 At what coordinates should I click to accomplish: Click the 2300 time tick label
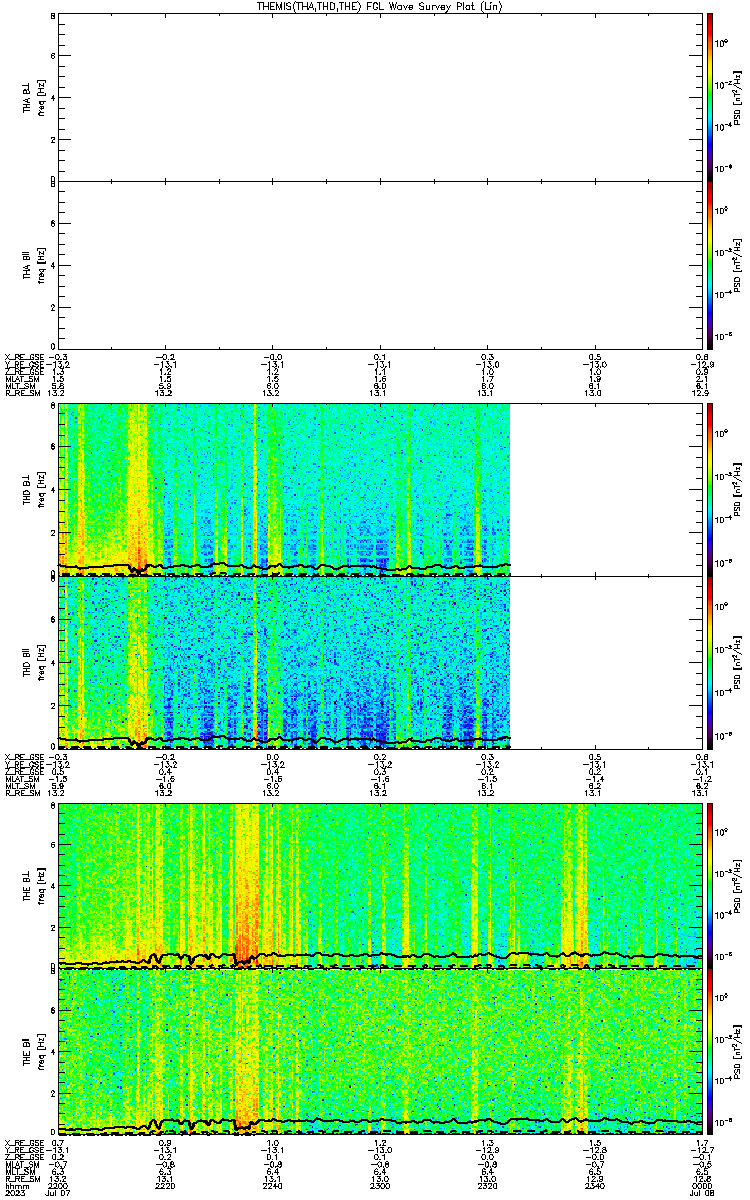pos(380,1186)
